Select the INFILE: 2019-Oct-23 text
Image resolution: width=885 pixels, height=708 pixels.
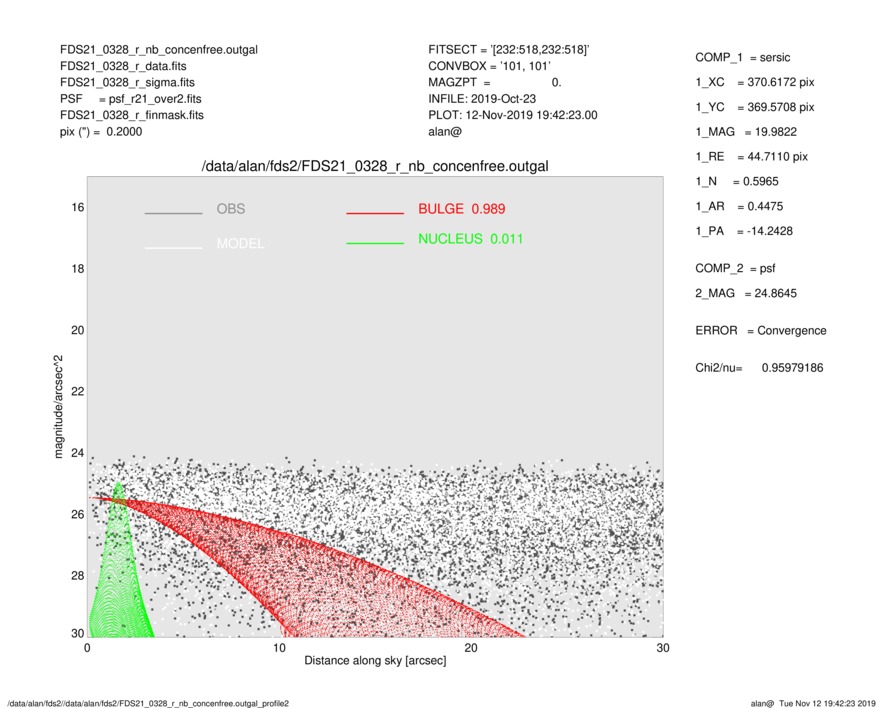tap(482, 99)
